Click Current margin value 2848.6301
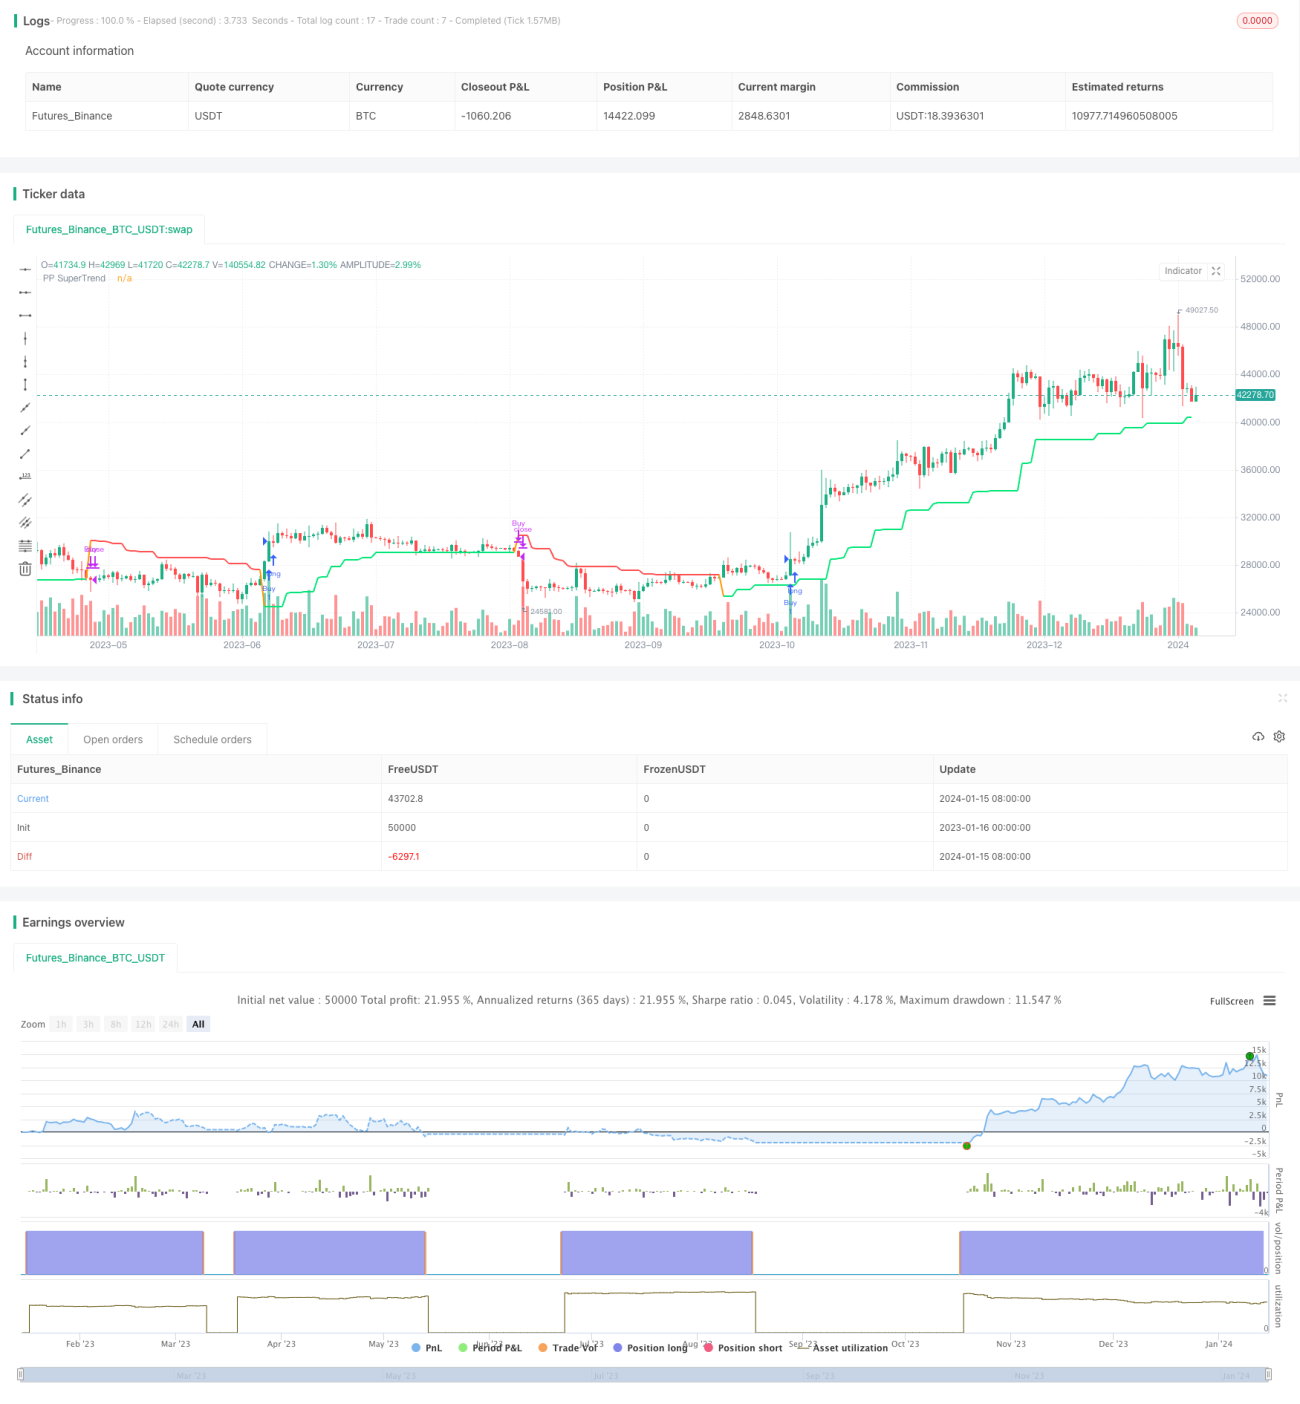This screenshot has width=1300, height=1404. tap(764, 116)
